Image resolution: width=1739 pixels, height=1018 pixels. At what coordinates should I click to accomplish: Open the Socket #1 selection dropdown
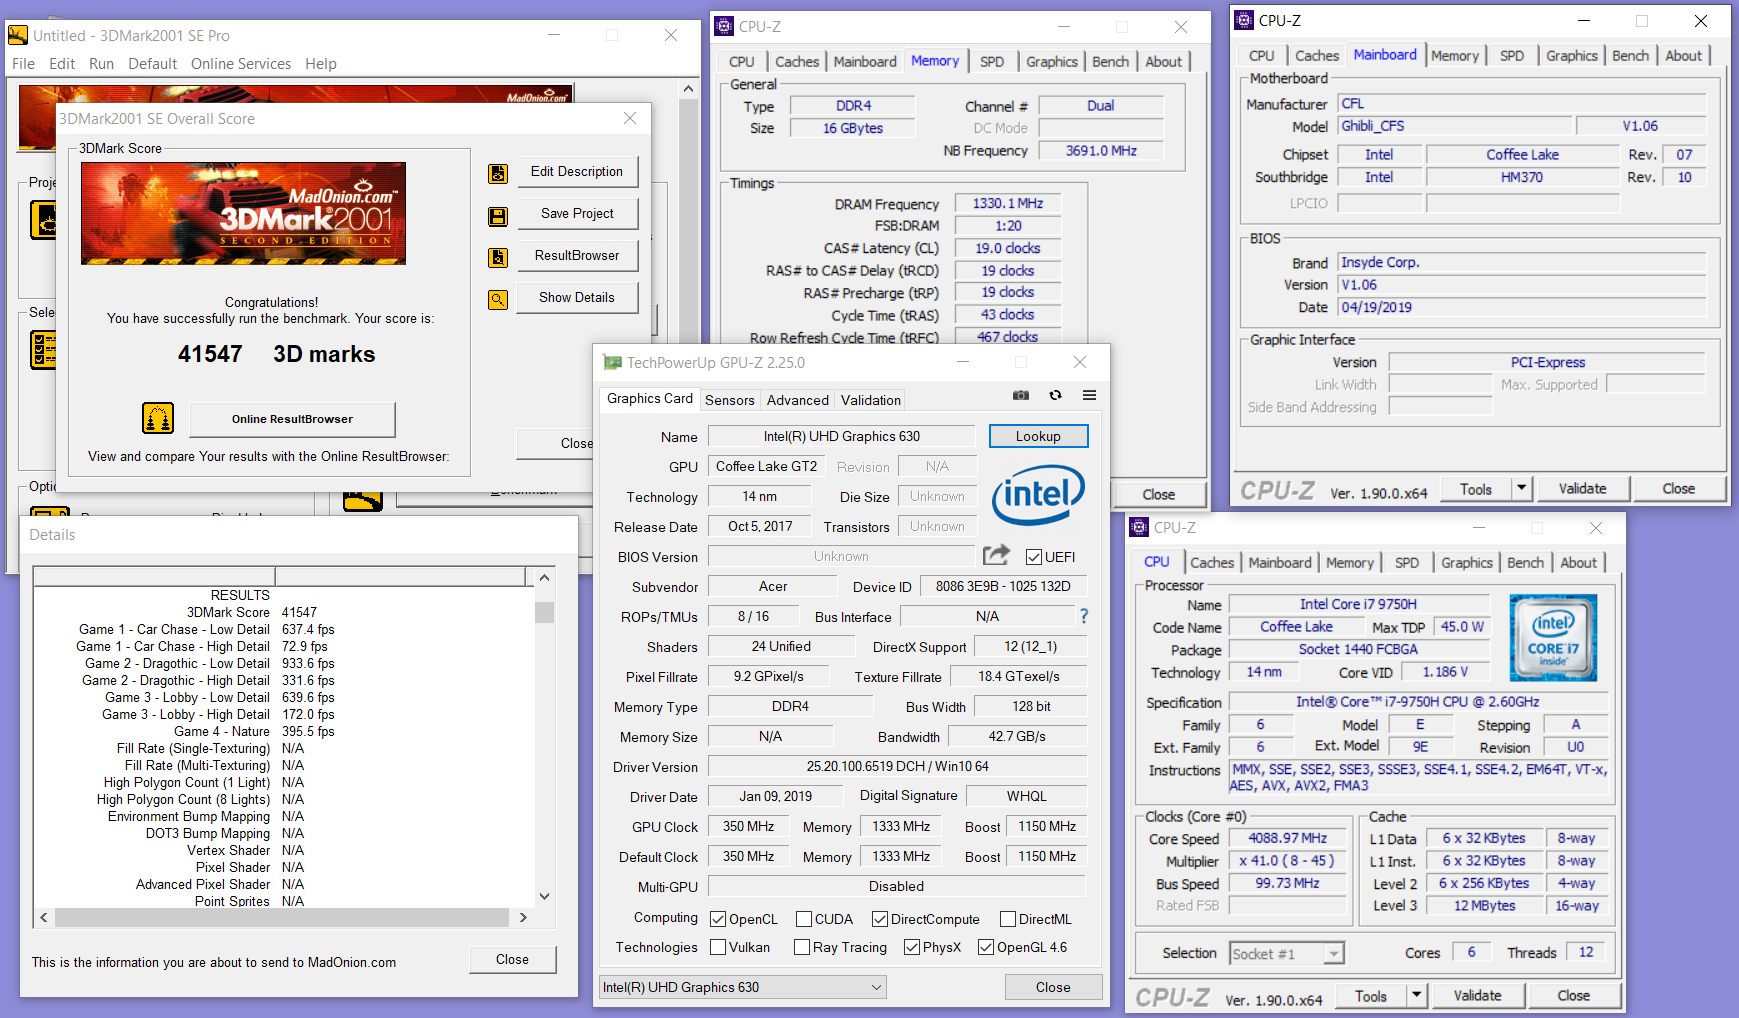coord(1287,954)
